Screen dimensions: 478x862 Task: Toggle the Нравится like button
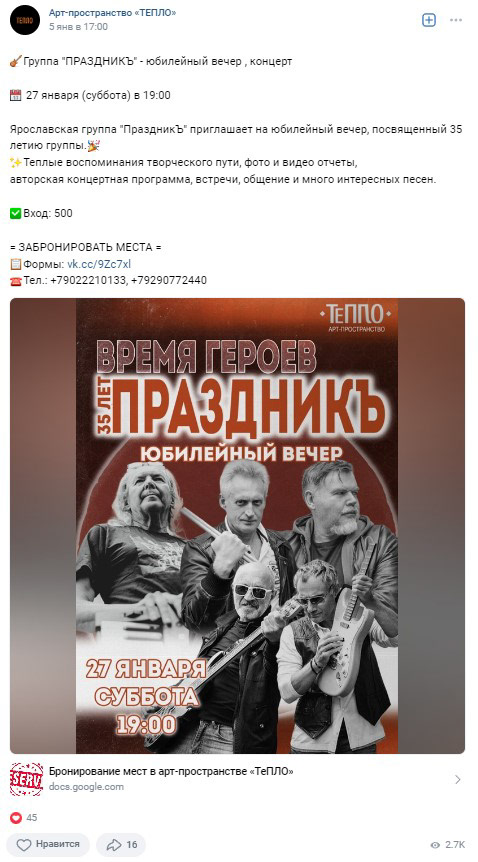[x=50, y=844]
